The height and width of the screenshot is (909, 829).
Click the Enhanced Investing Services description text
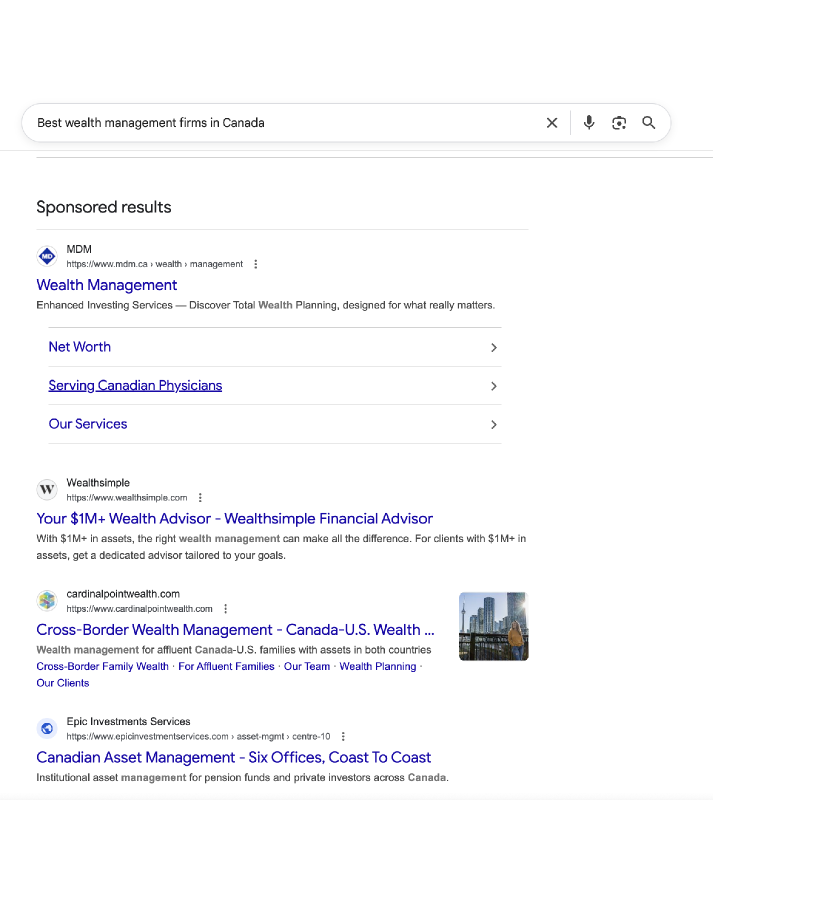pos(266,306)
